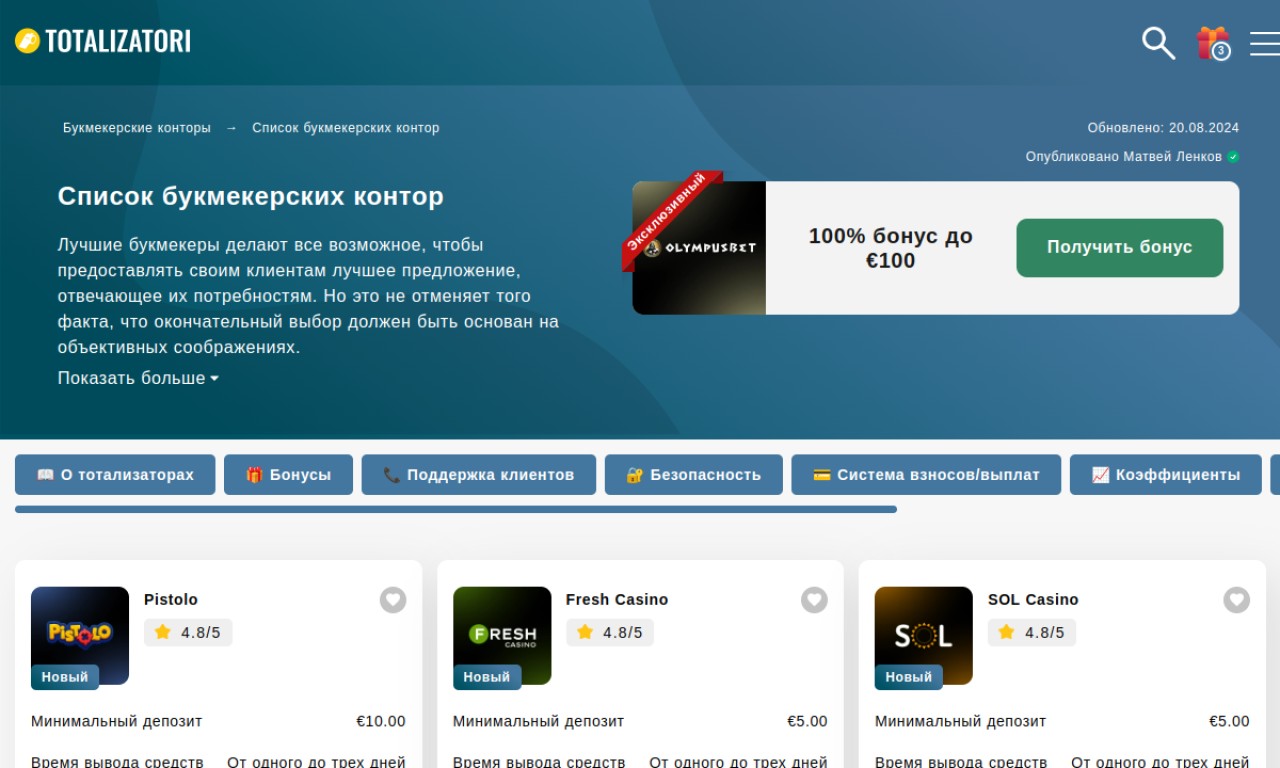The height and width of the screenshot is (768, 1280).
Task: Open the Pistolo title link
Action: [171, 600]
